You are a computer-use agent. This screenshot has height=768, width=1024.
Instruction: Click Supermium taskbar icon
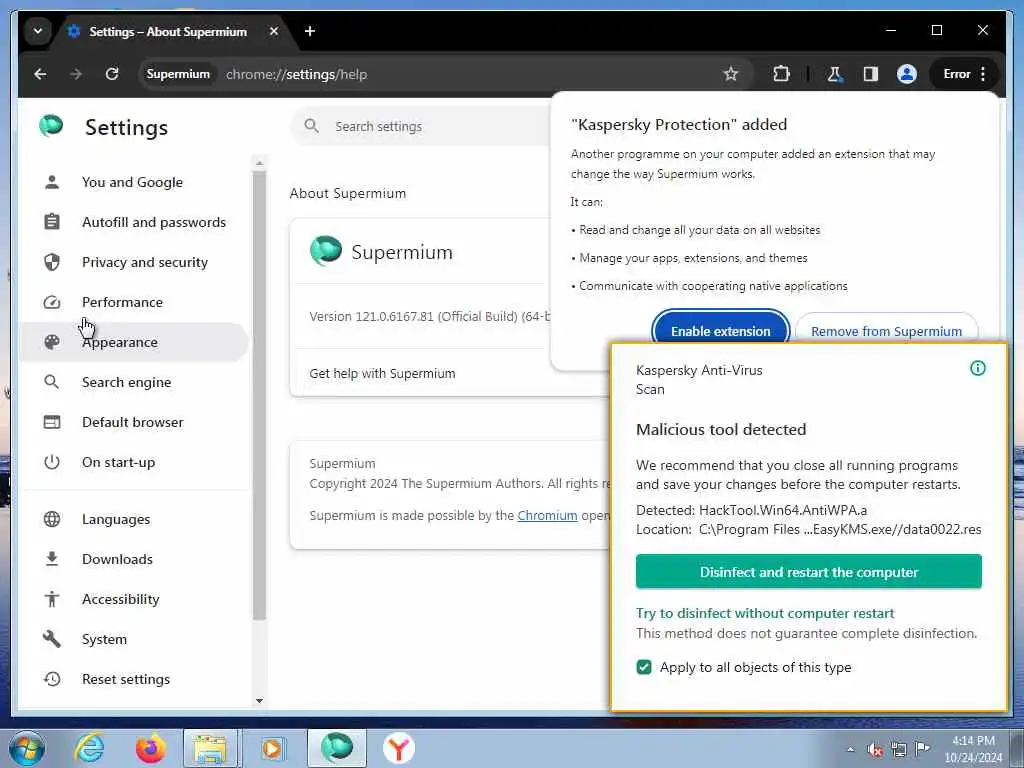(x=336, y=748)
